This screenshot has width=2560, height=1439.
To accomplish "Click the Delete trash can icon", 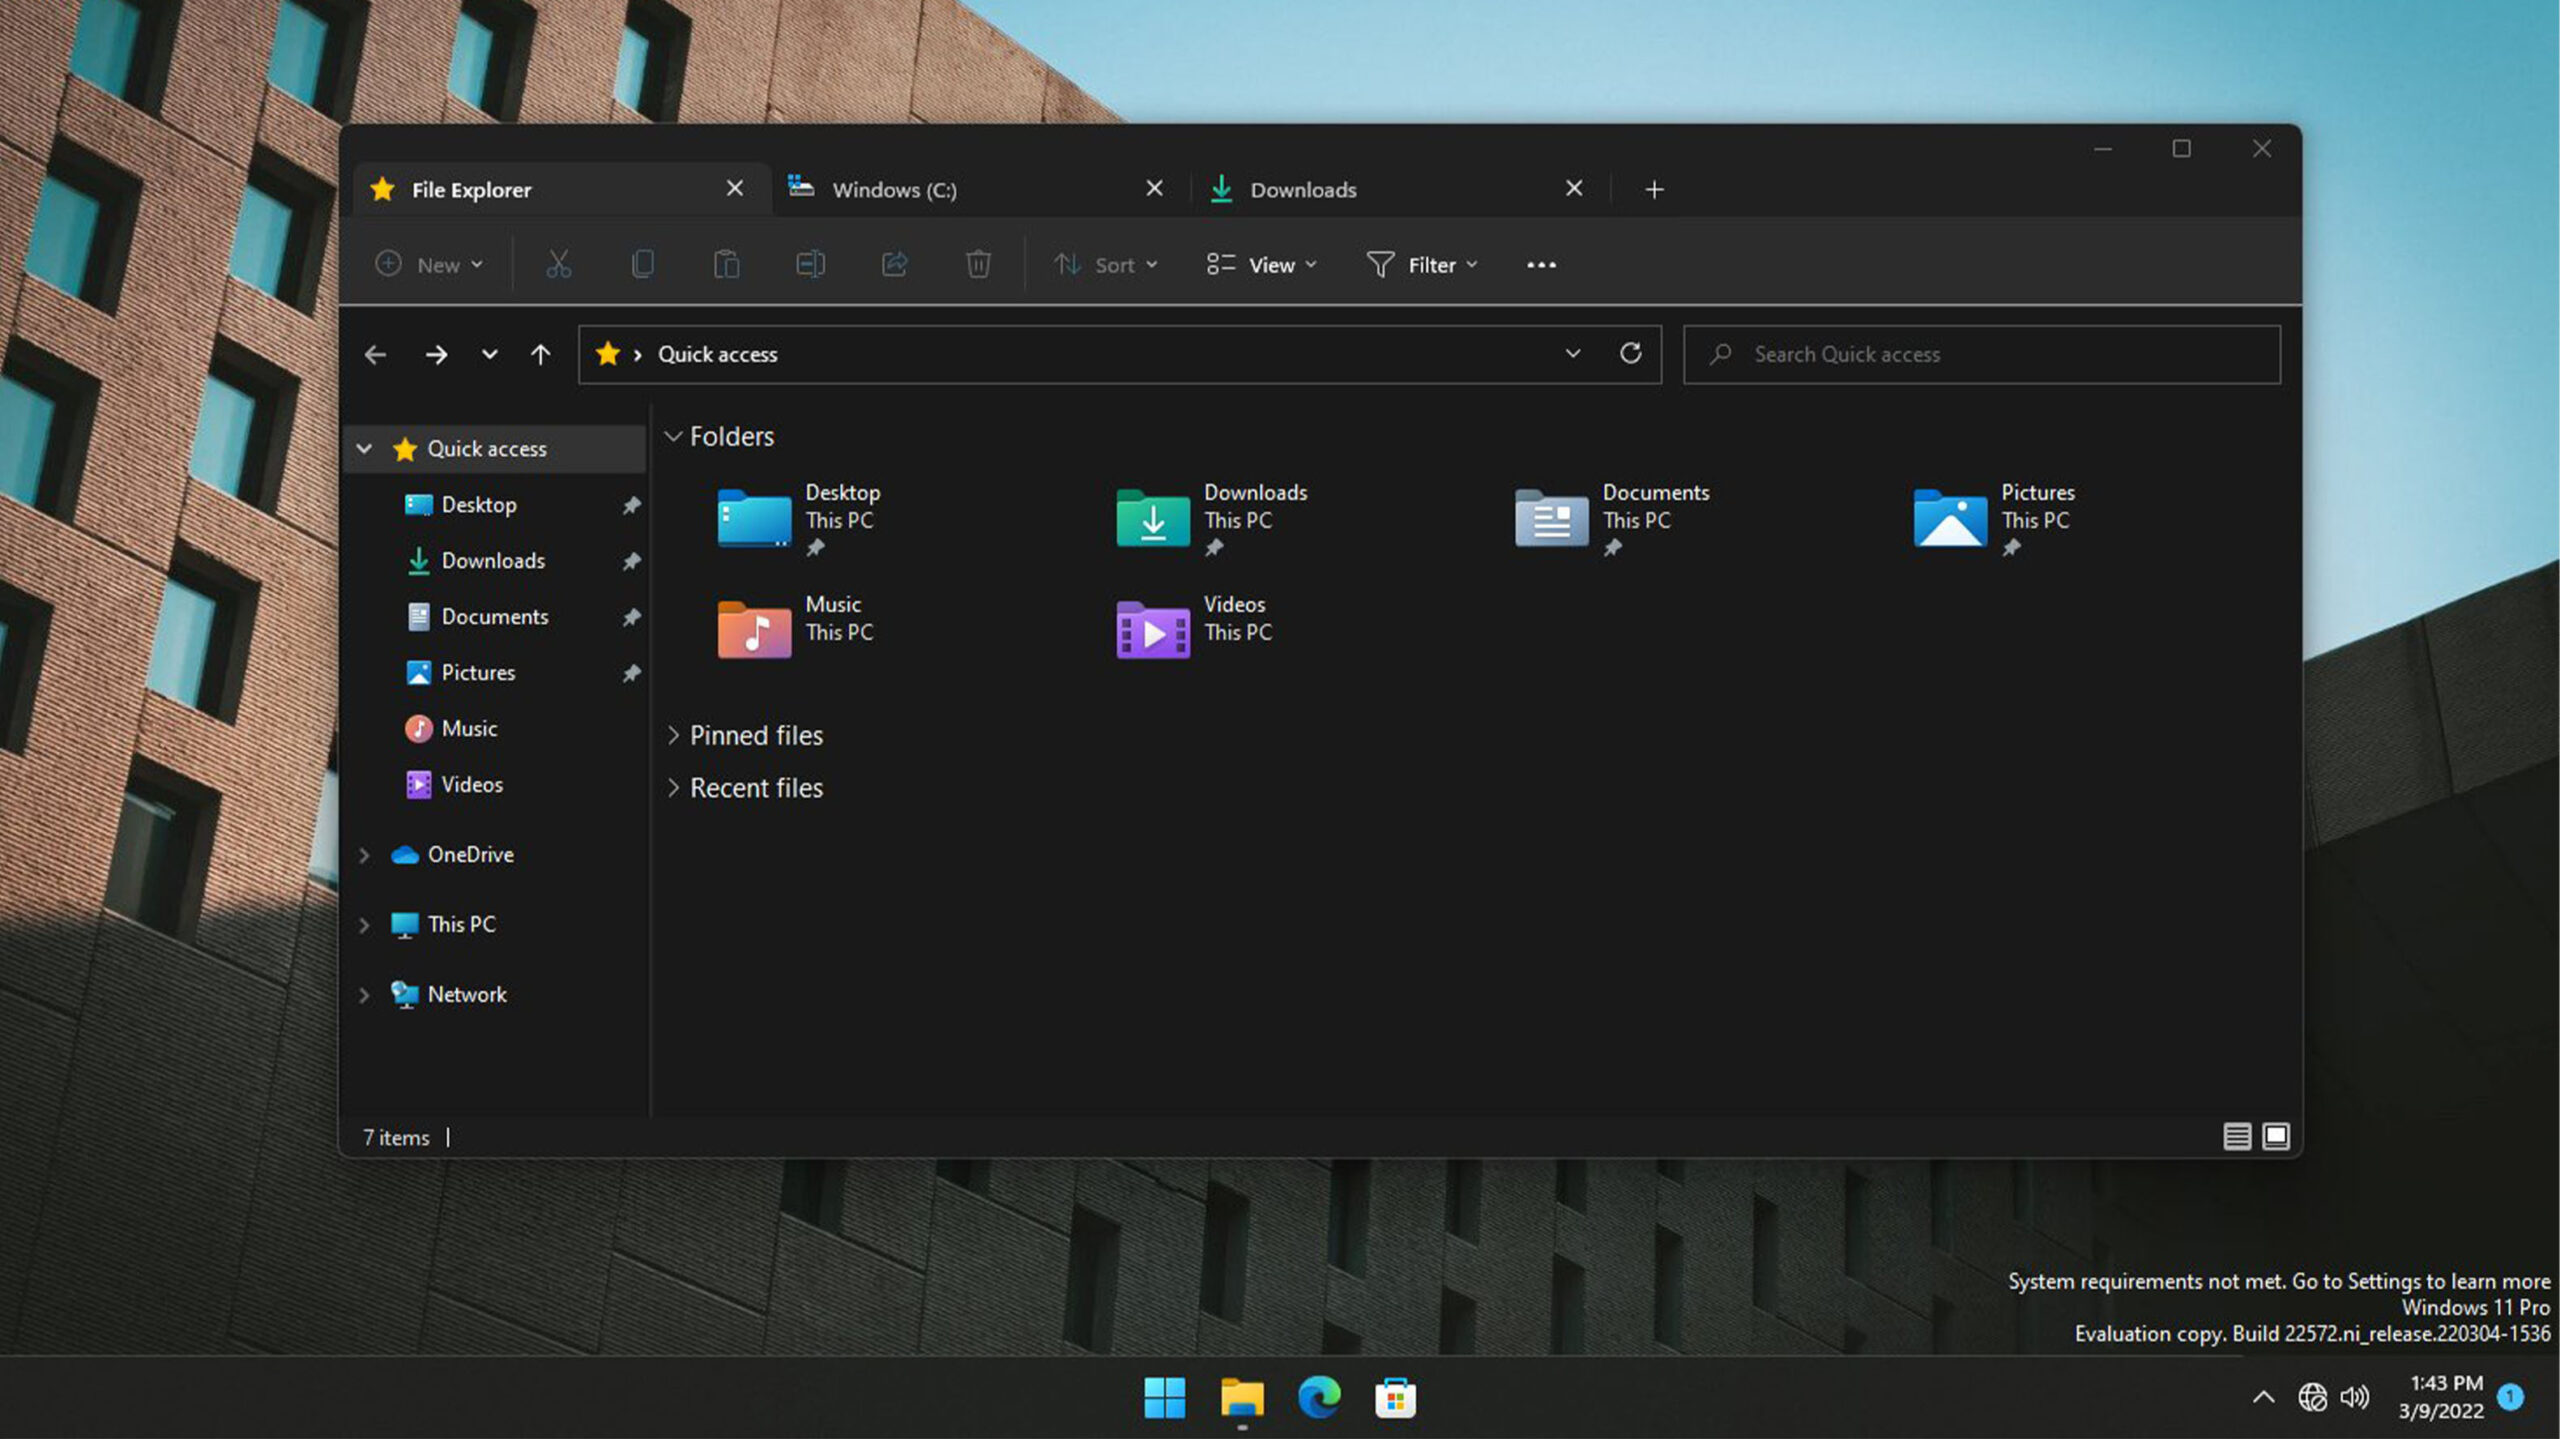I will (978, 264).
